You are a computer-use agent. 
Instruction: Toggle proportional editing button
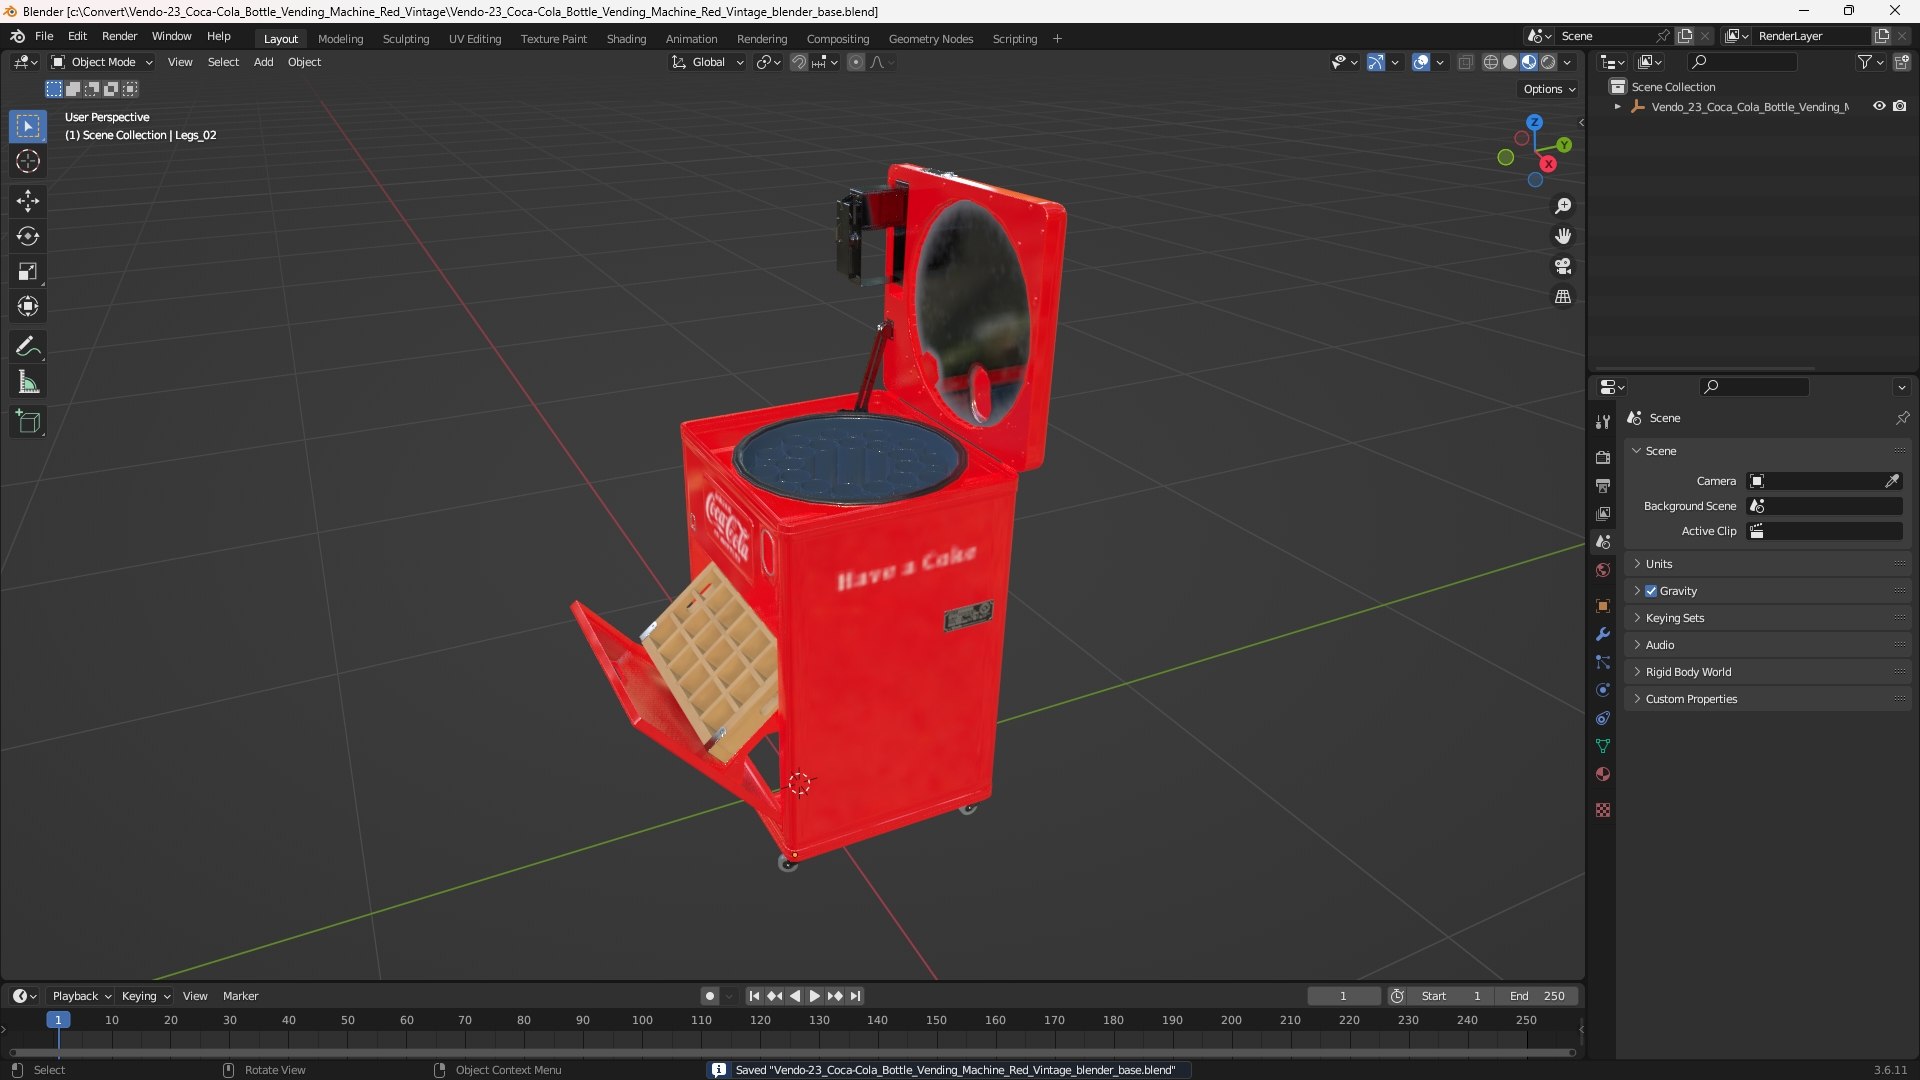point(856,62)
